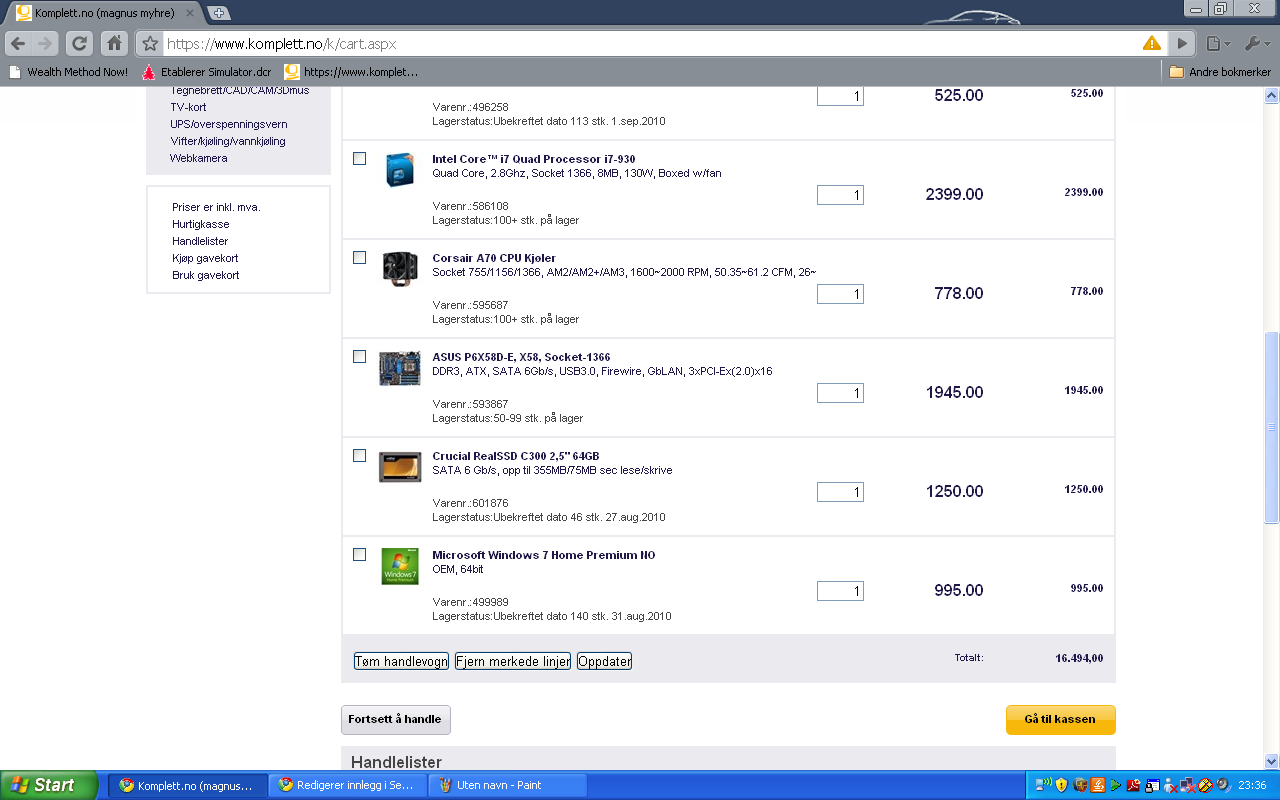The height and width of the screenshot is (800, 1280).
Task: Tick the checkbox for Intel Core i7 processor
Action: (360, 159)
